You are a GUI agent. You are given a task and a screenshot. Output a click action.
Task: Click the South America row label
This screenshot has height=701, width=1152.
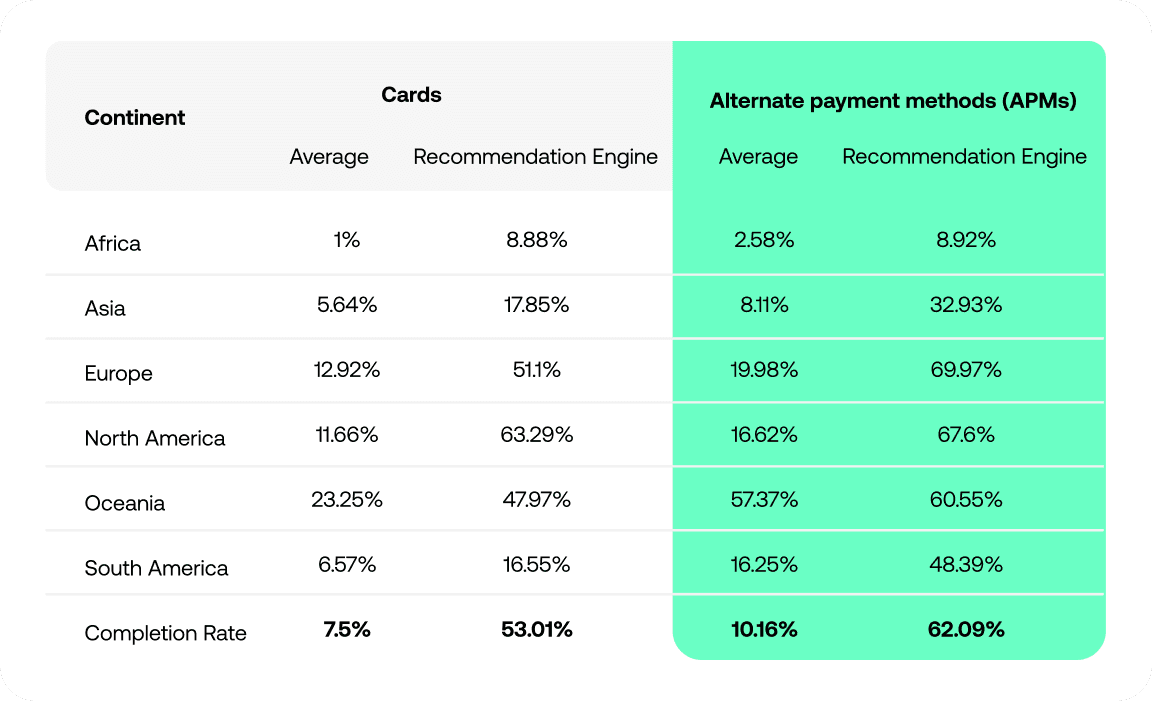tap(156, 569)
